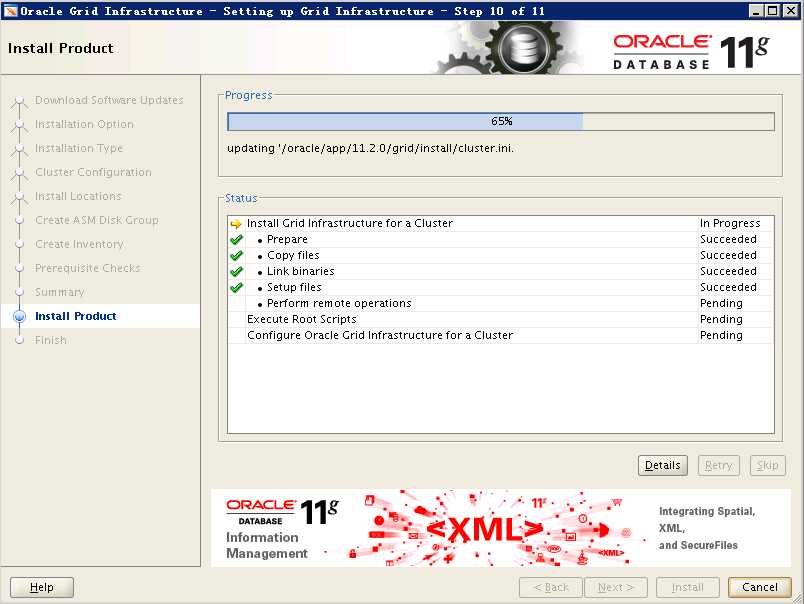
Task: Click green checkmark next to Prepare
Action: (236, 239)
